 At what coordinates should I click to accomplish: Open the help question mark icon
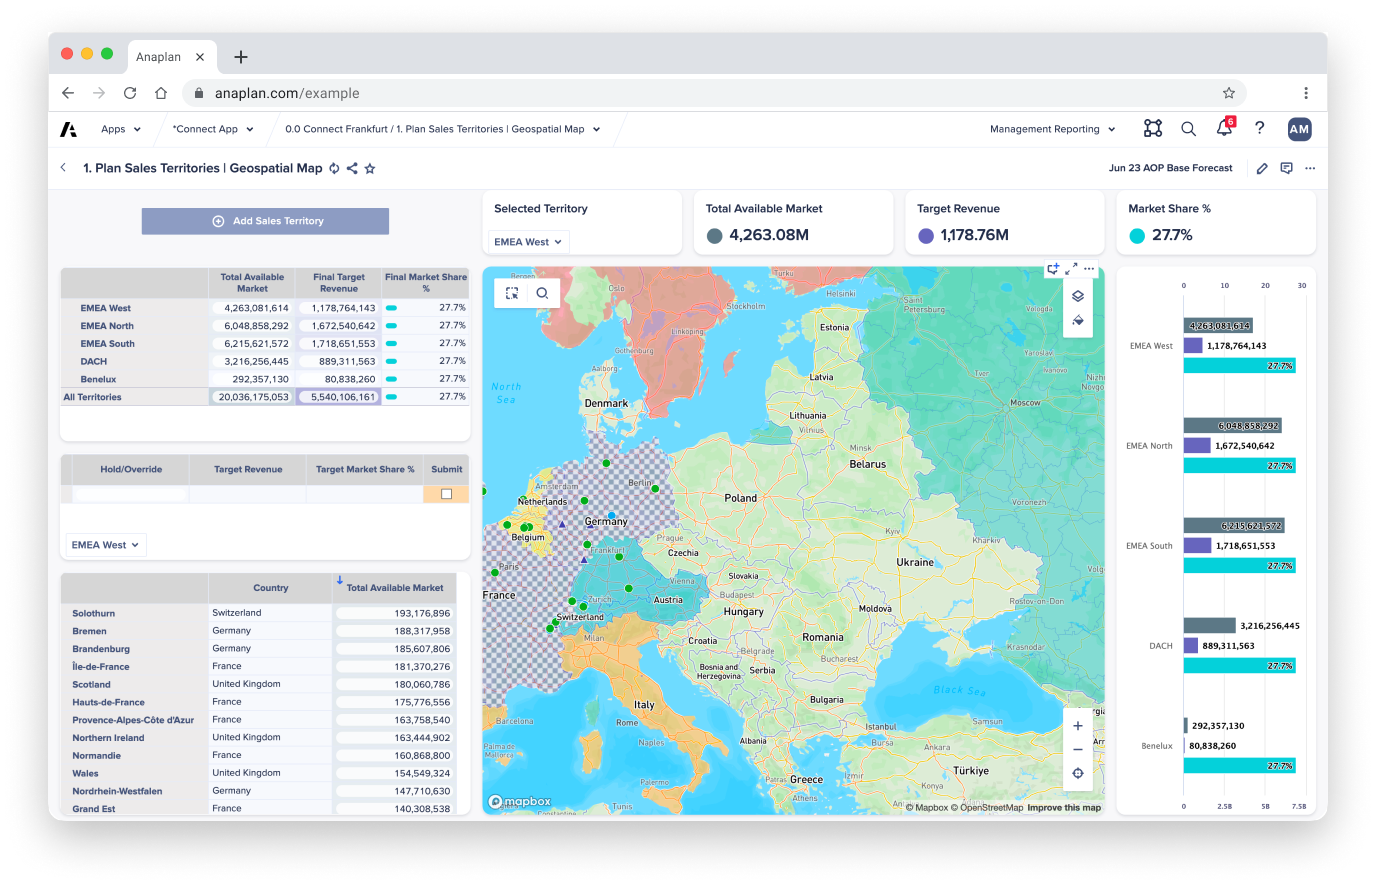(1259, 128)
